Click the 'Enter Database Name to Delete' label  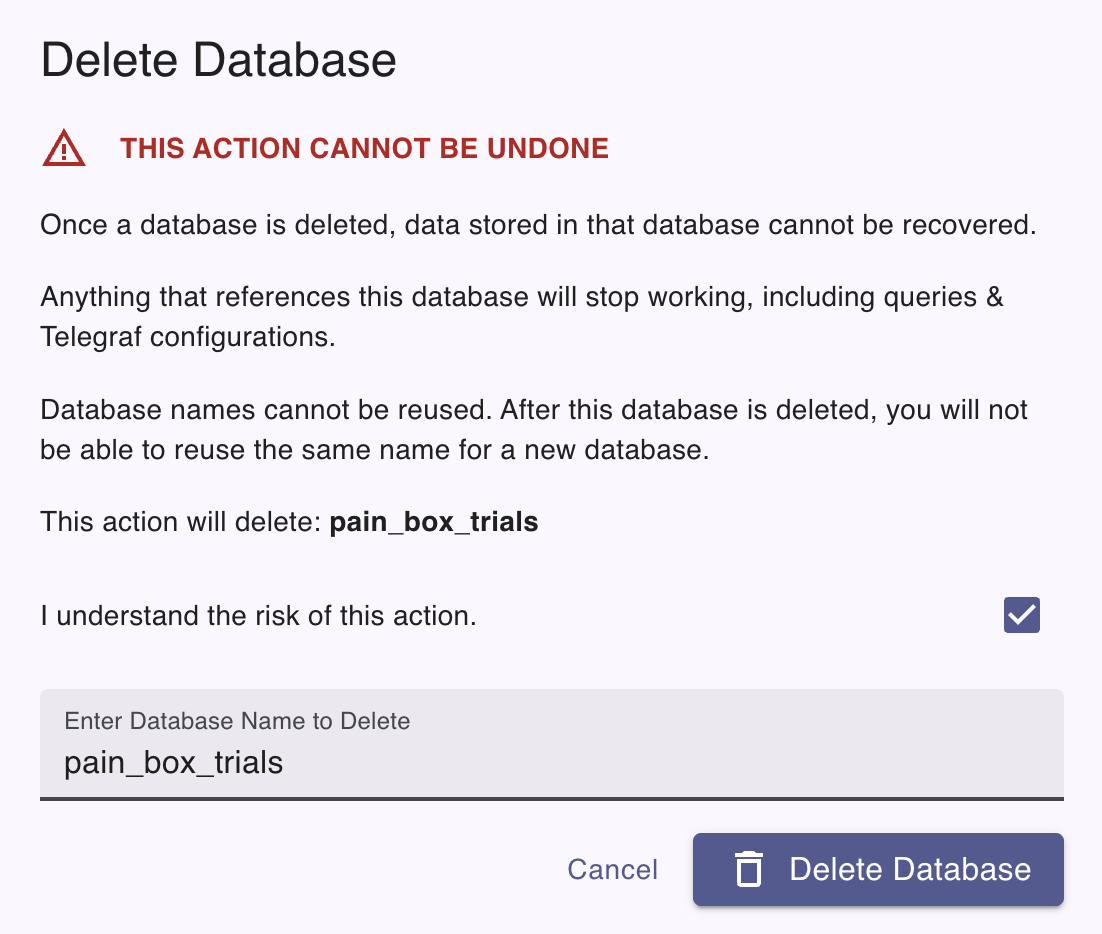pos(236,721)
